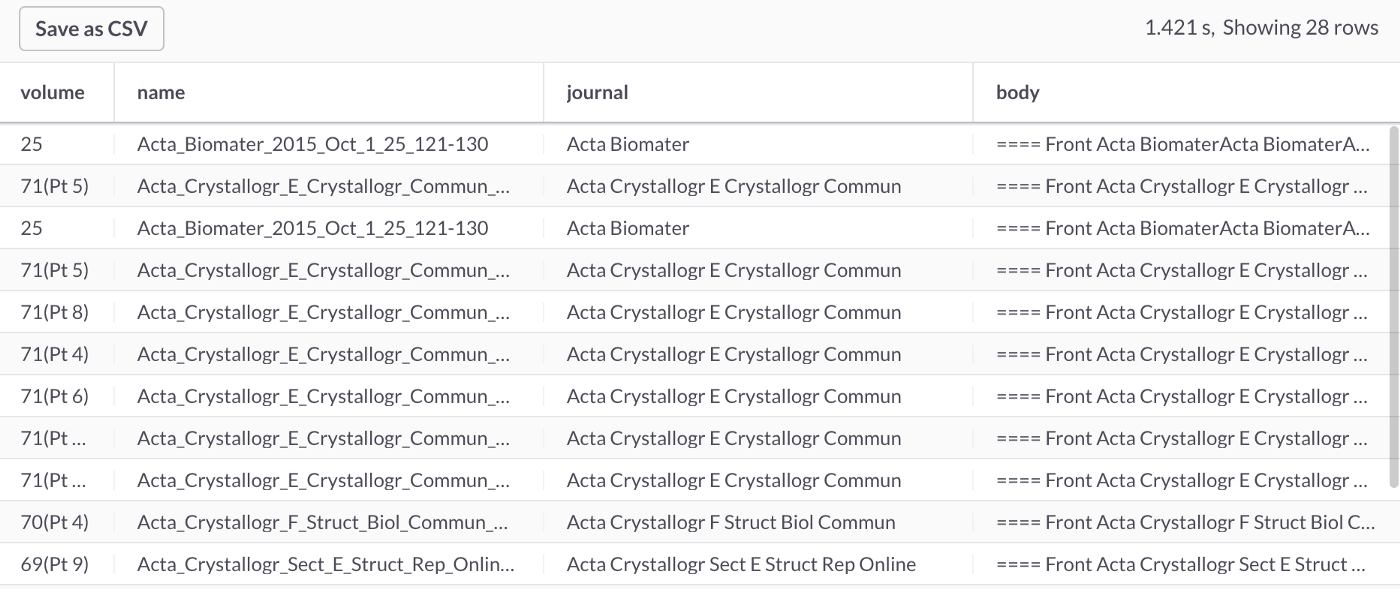Open body cell of the 69(Pt 9) row
Viewport: 1400px width, 589px height.
(x=1184, y=565)
